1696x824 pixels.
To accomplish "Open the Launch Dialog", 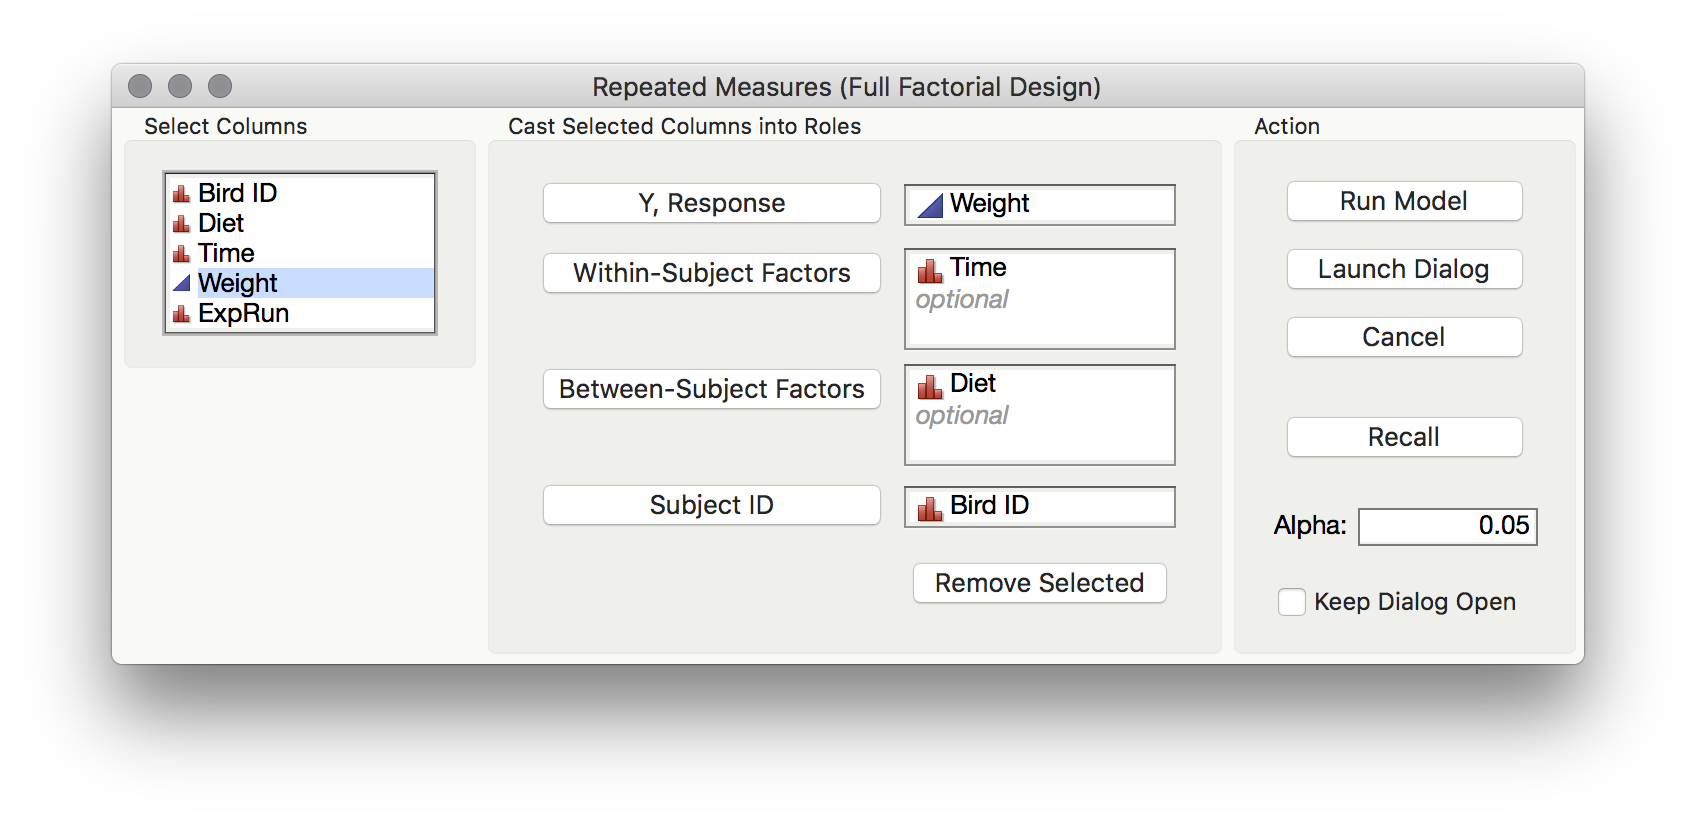I will tap(1403, 269).
